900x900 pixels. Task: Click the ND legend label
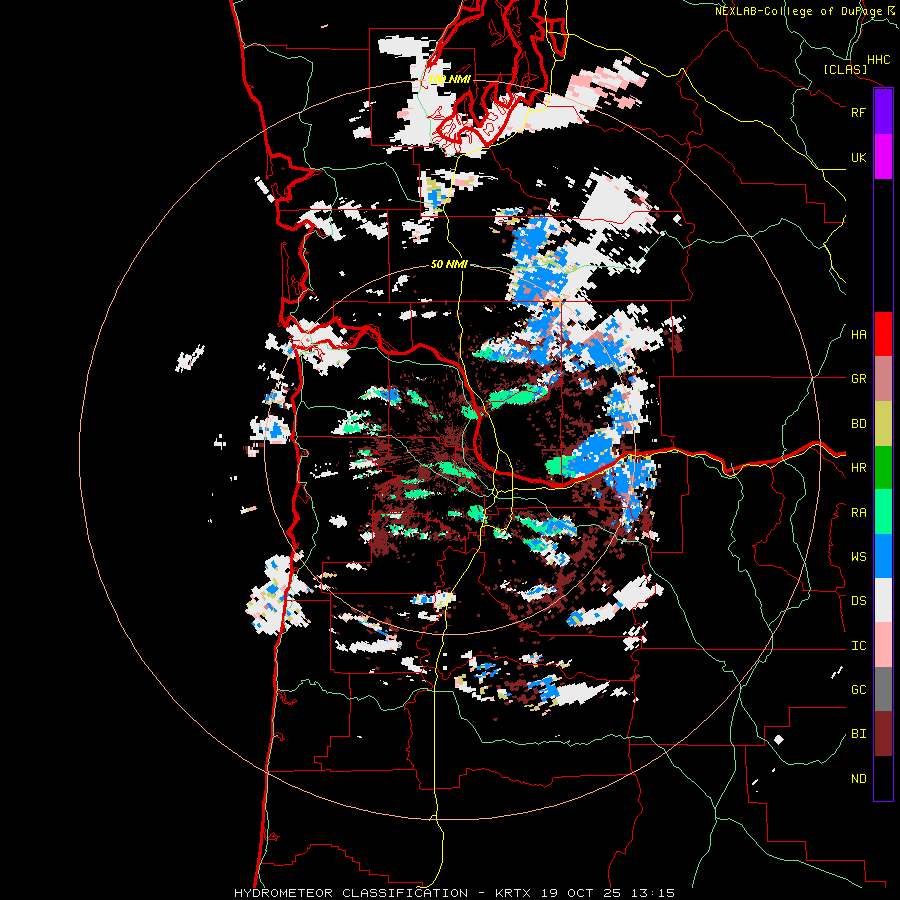pos(858,779)
